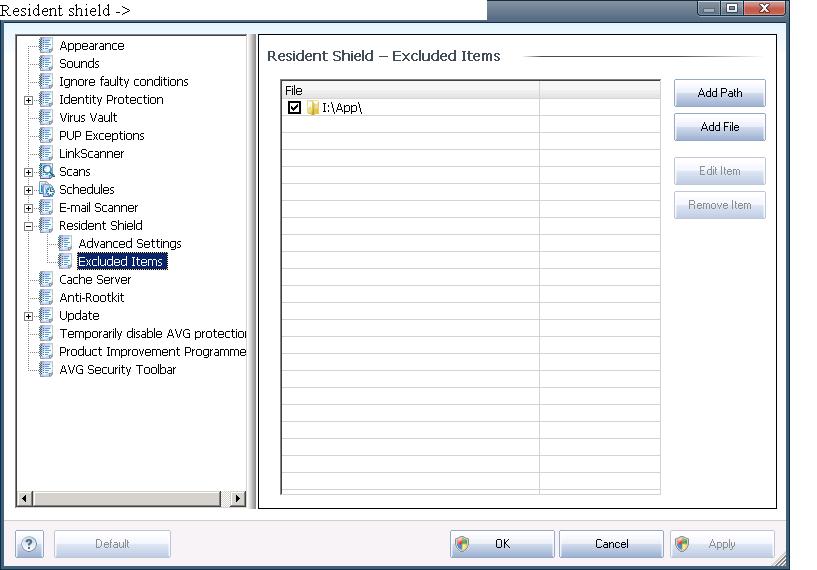The image size is (817, 570).
Task: Click the Virus Vault settings icon
Action: click(x=46, y=117)
